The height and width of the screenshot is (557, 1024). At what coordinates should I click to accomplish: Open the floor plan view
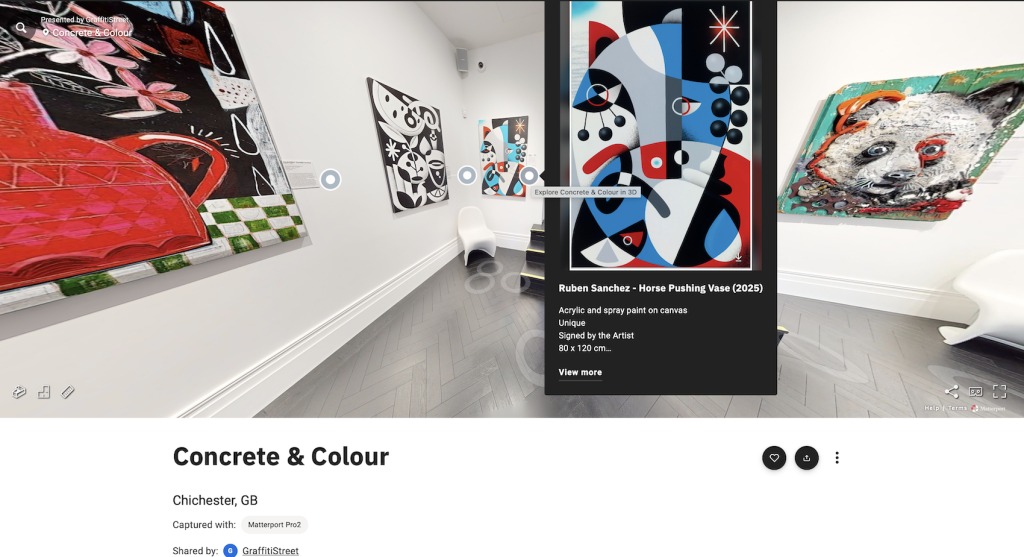[x=44, y=392]
